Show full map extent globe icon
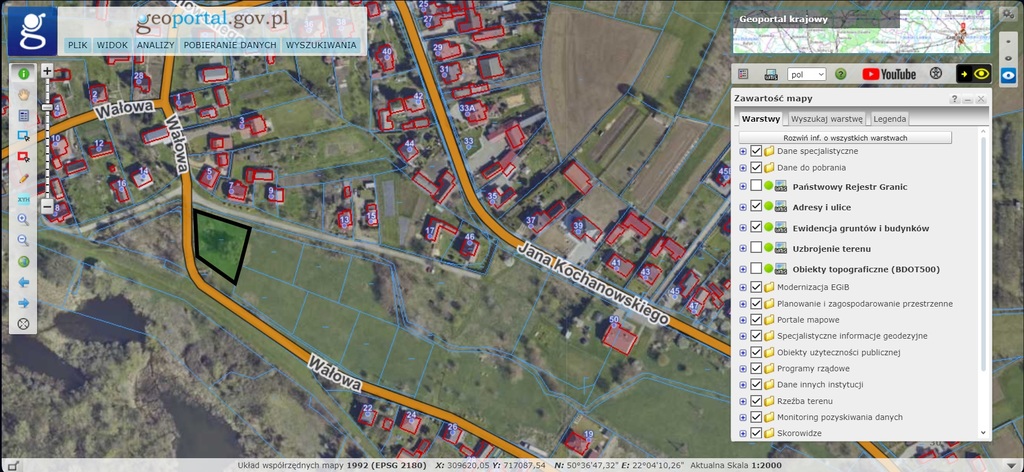This screenshot has width=1024, height=472. [23, 262]
